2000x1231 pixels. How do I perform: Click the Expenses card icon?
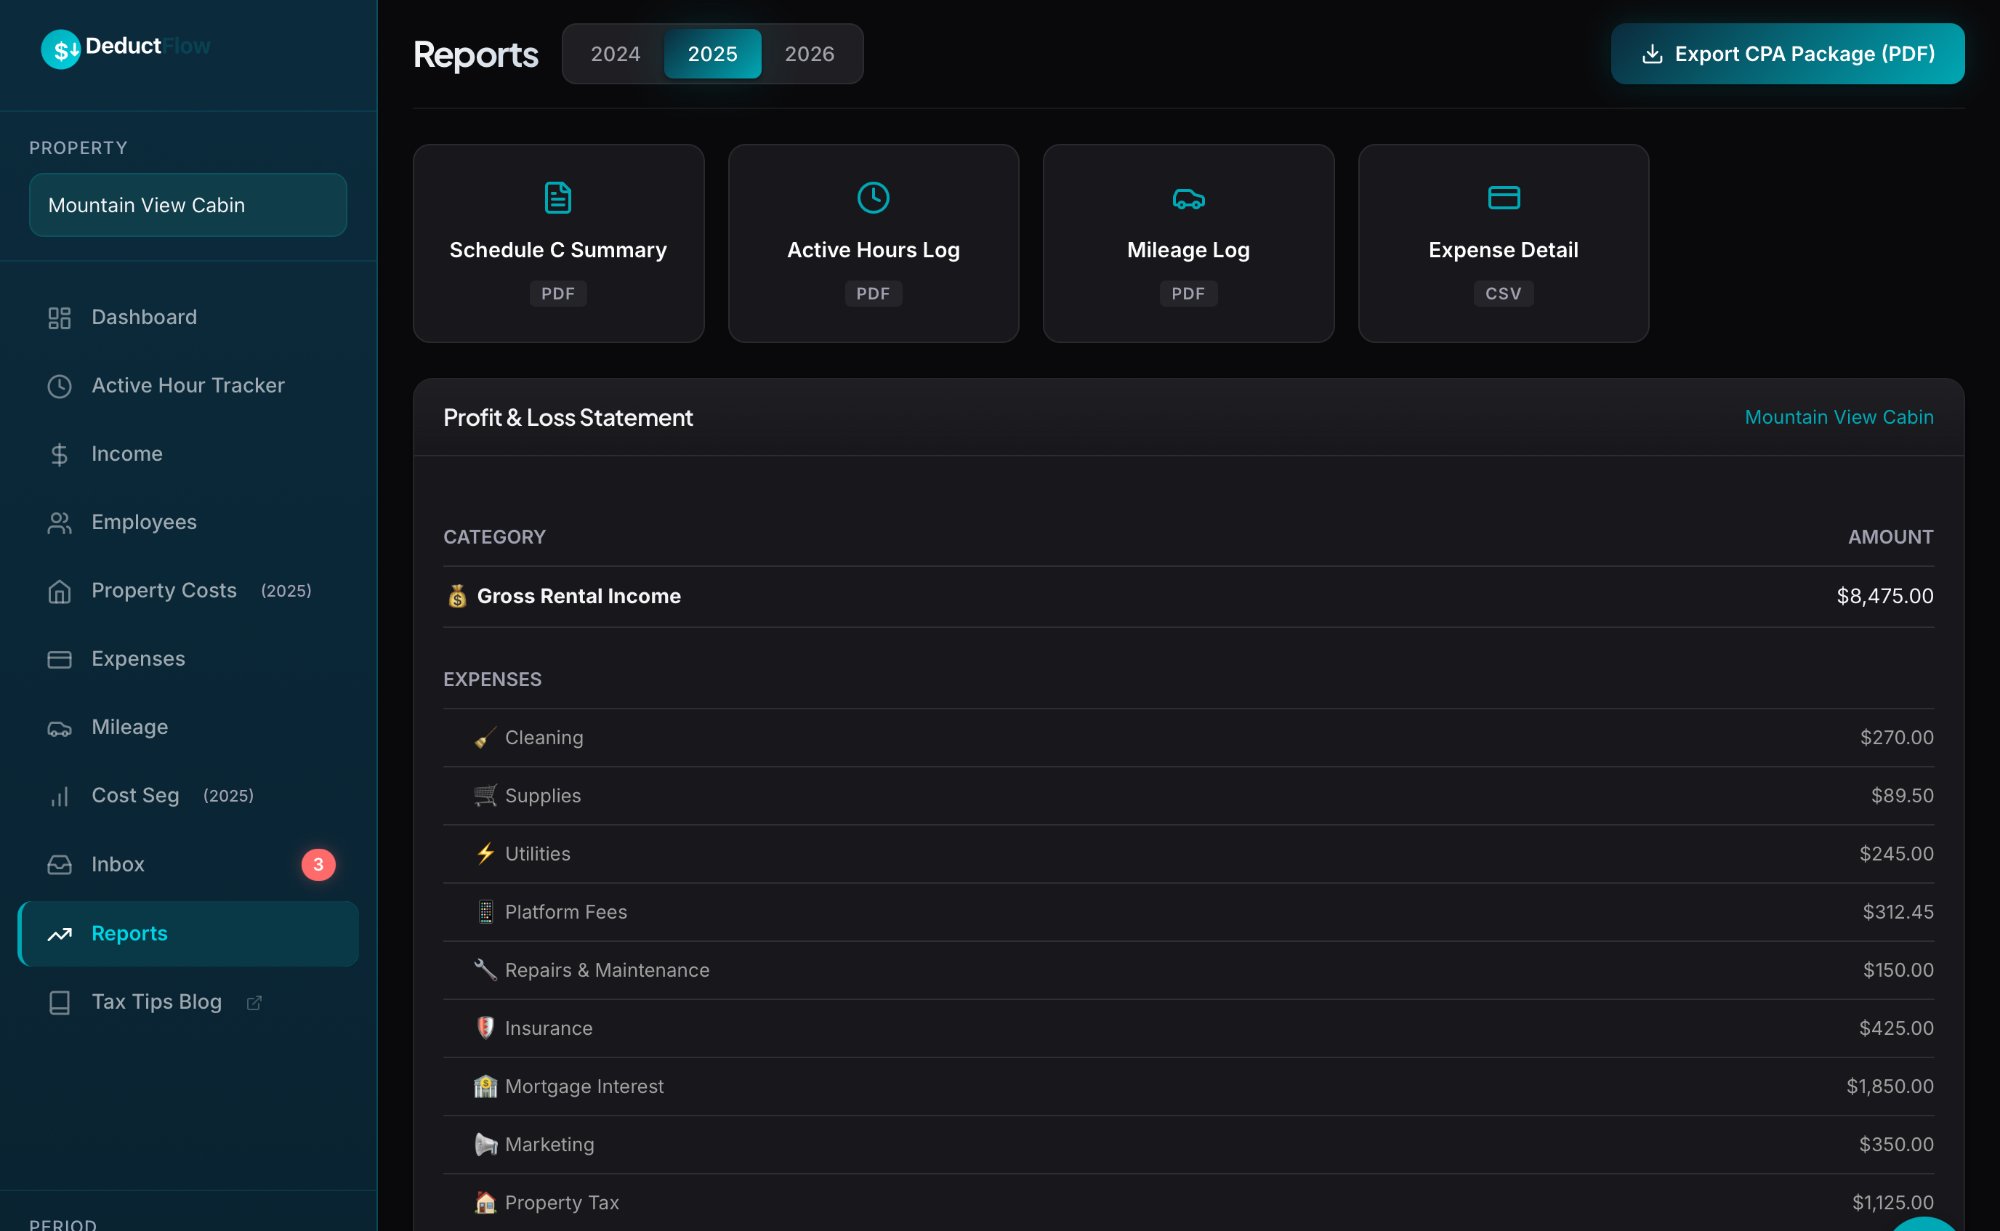[59, 658]
